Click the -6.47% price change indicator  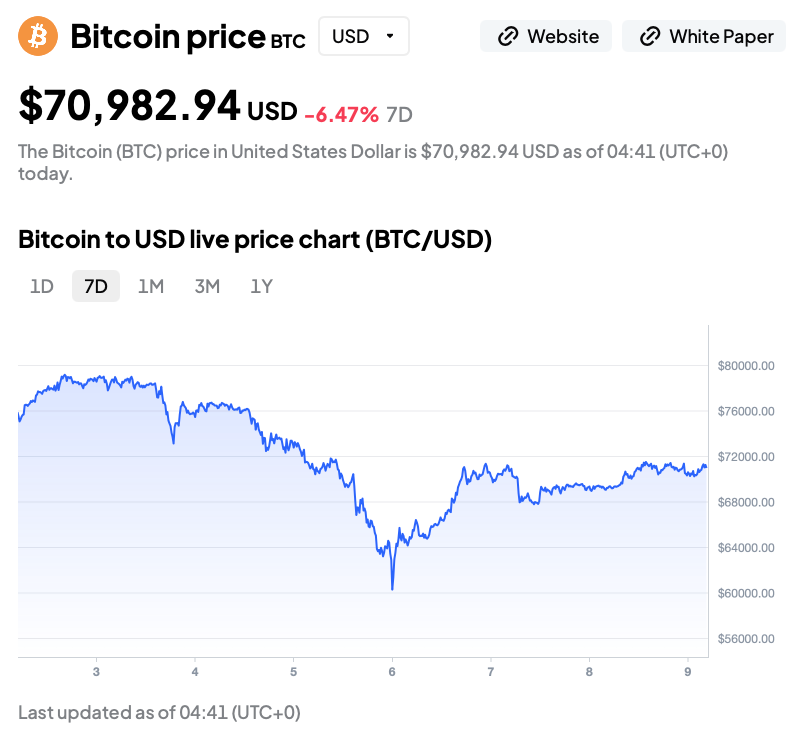tap(342, 114)
